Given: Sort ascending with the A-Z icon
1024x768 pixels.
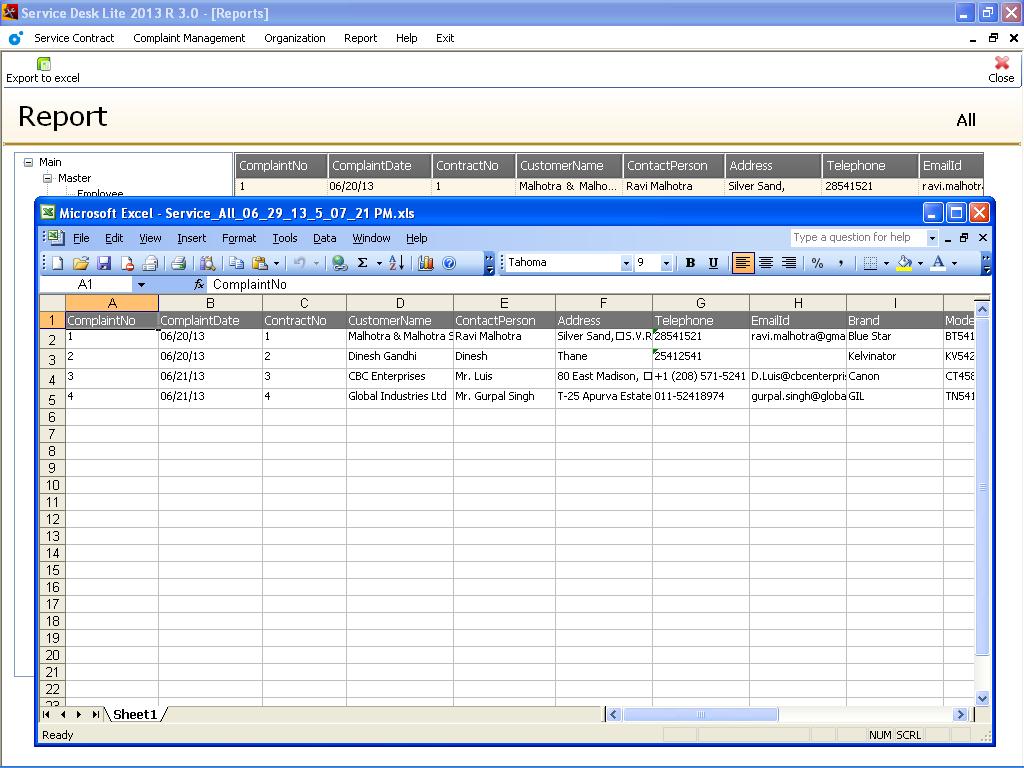Looking at the screenshot, I should pyautogui.click(x=396, y=263).
